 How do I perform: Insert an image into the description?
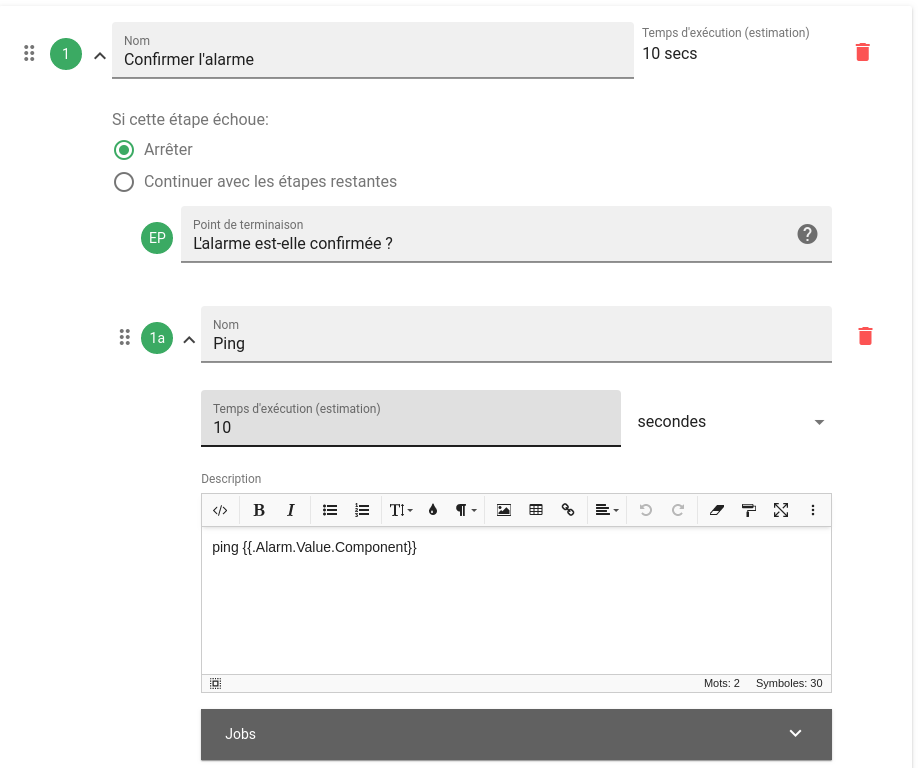(x=503, y=510)
